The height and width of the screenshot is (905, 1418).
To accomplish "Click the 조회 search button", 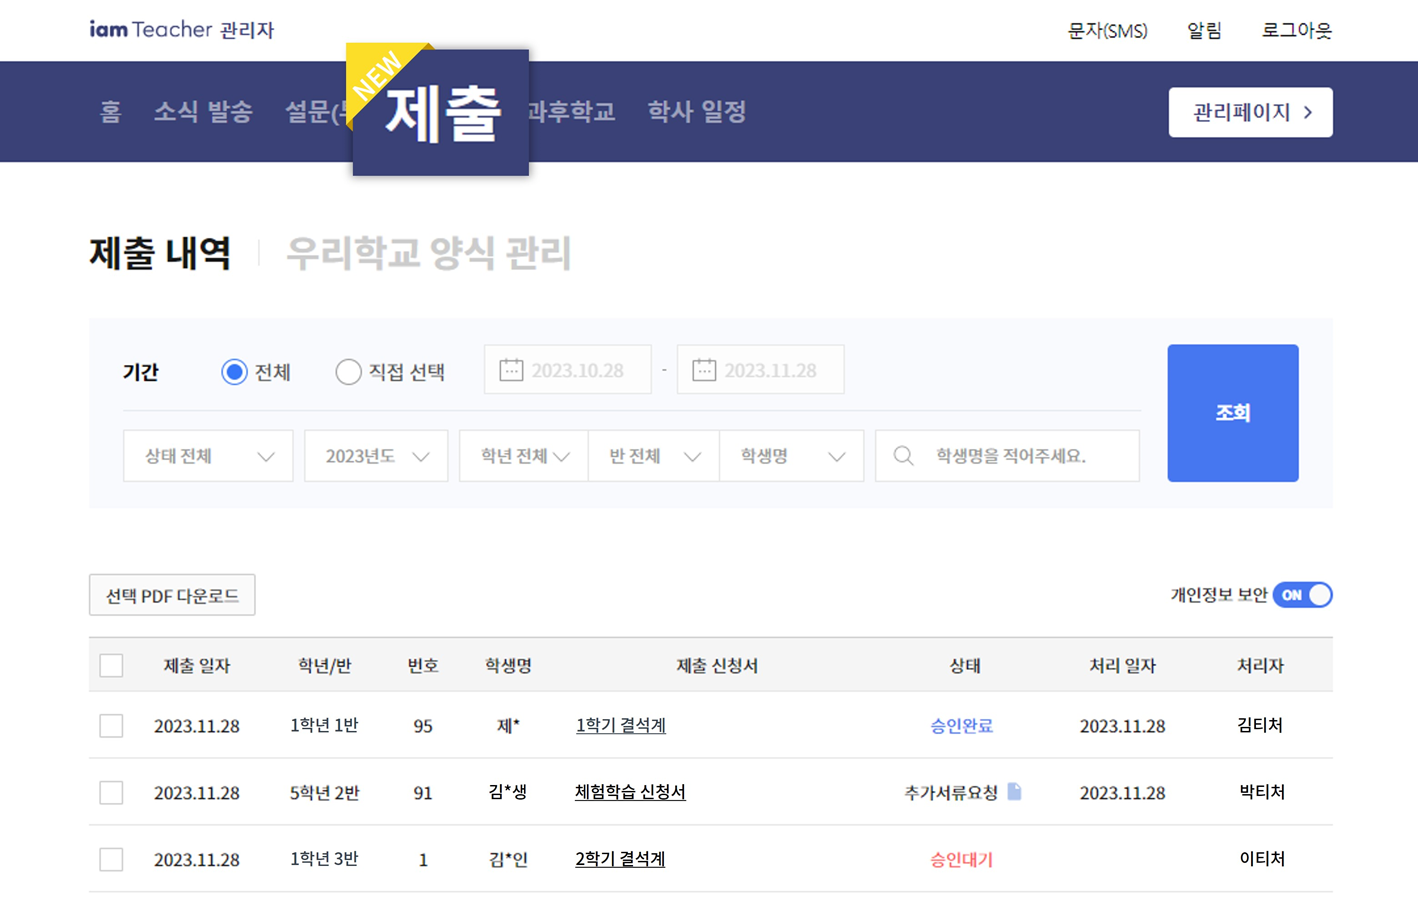I will (1233, 413).
